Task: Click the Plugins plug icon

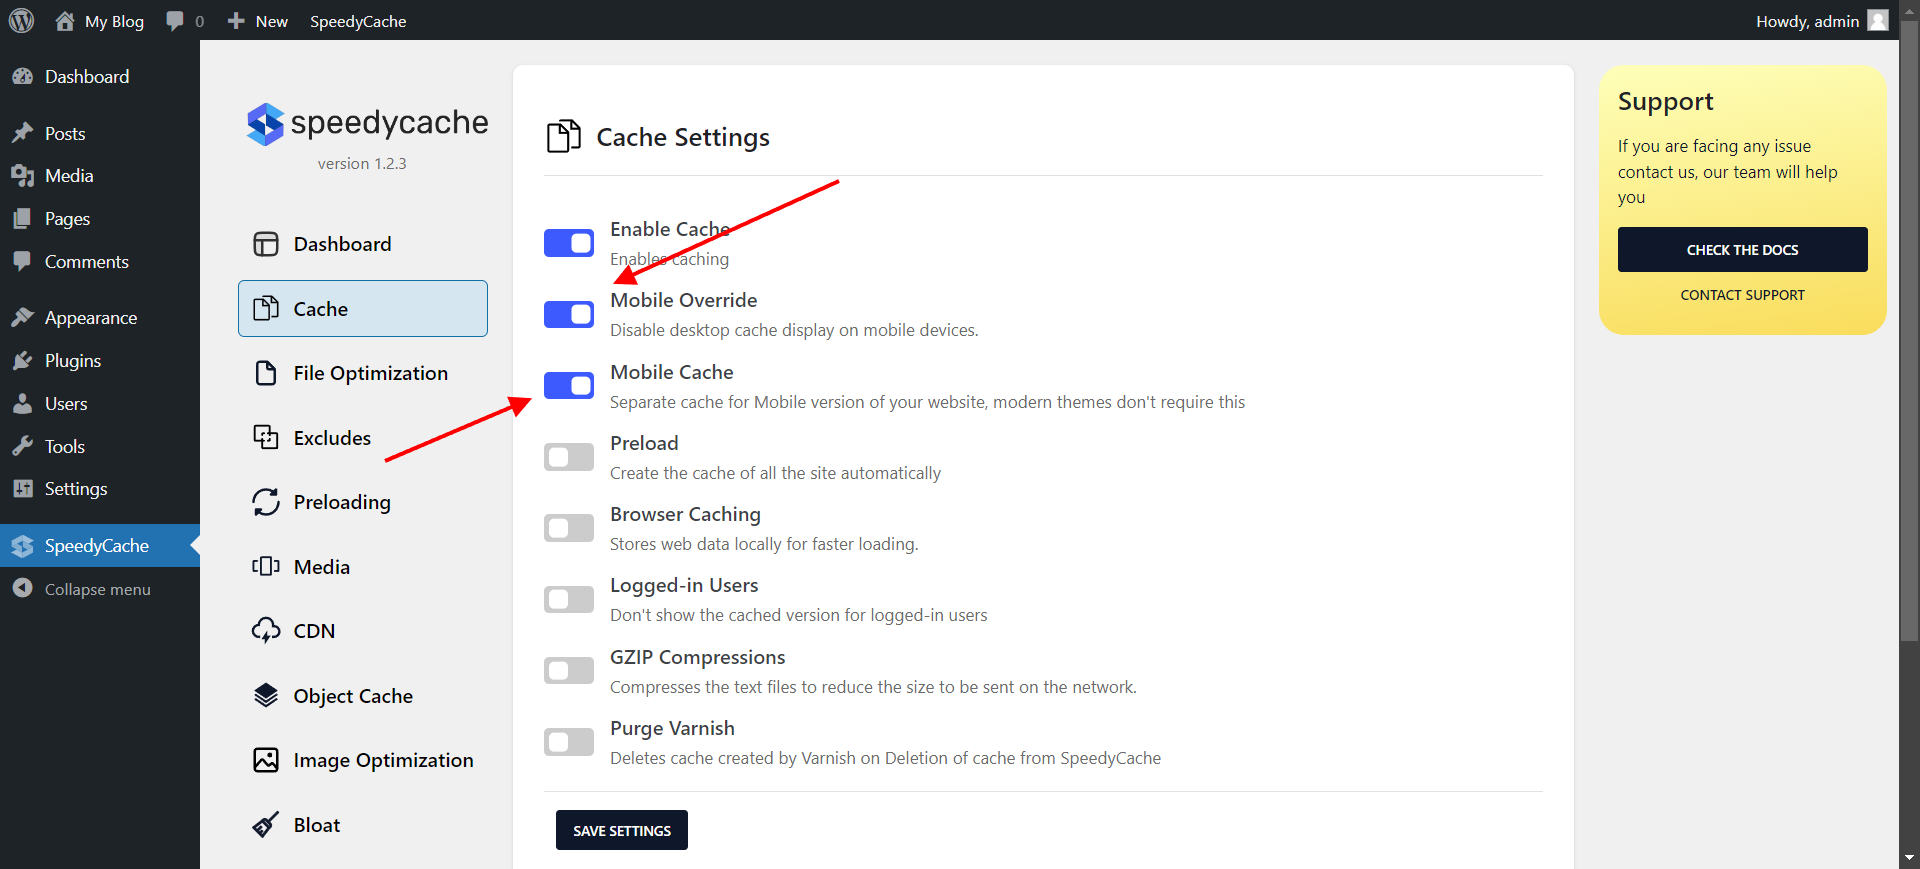Action: pos(22,361)
